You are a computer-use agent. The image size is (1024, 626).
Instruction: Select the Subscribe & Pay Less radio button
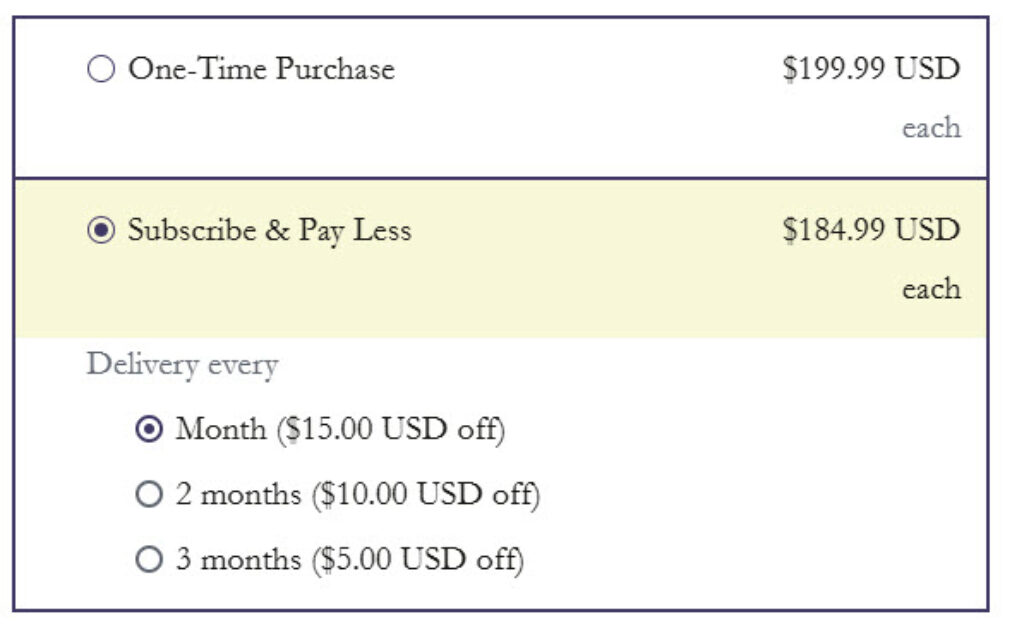[101, 231]
